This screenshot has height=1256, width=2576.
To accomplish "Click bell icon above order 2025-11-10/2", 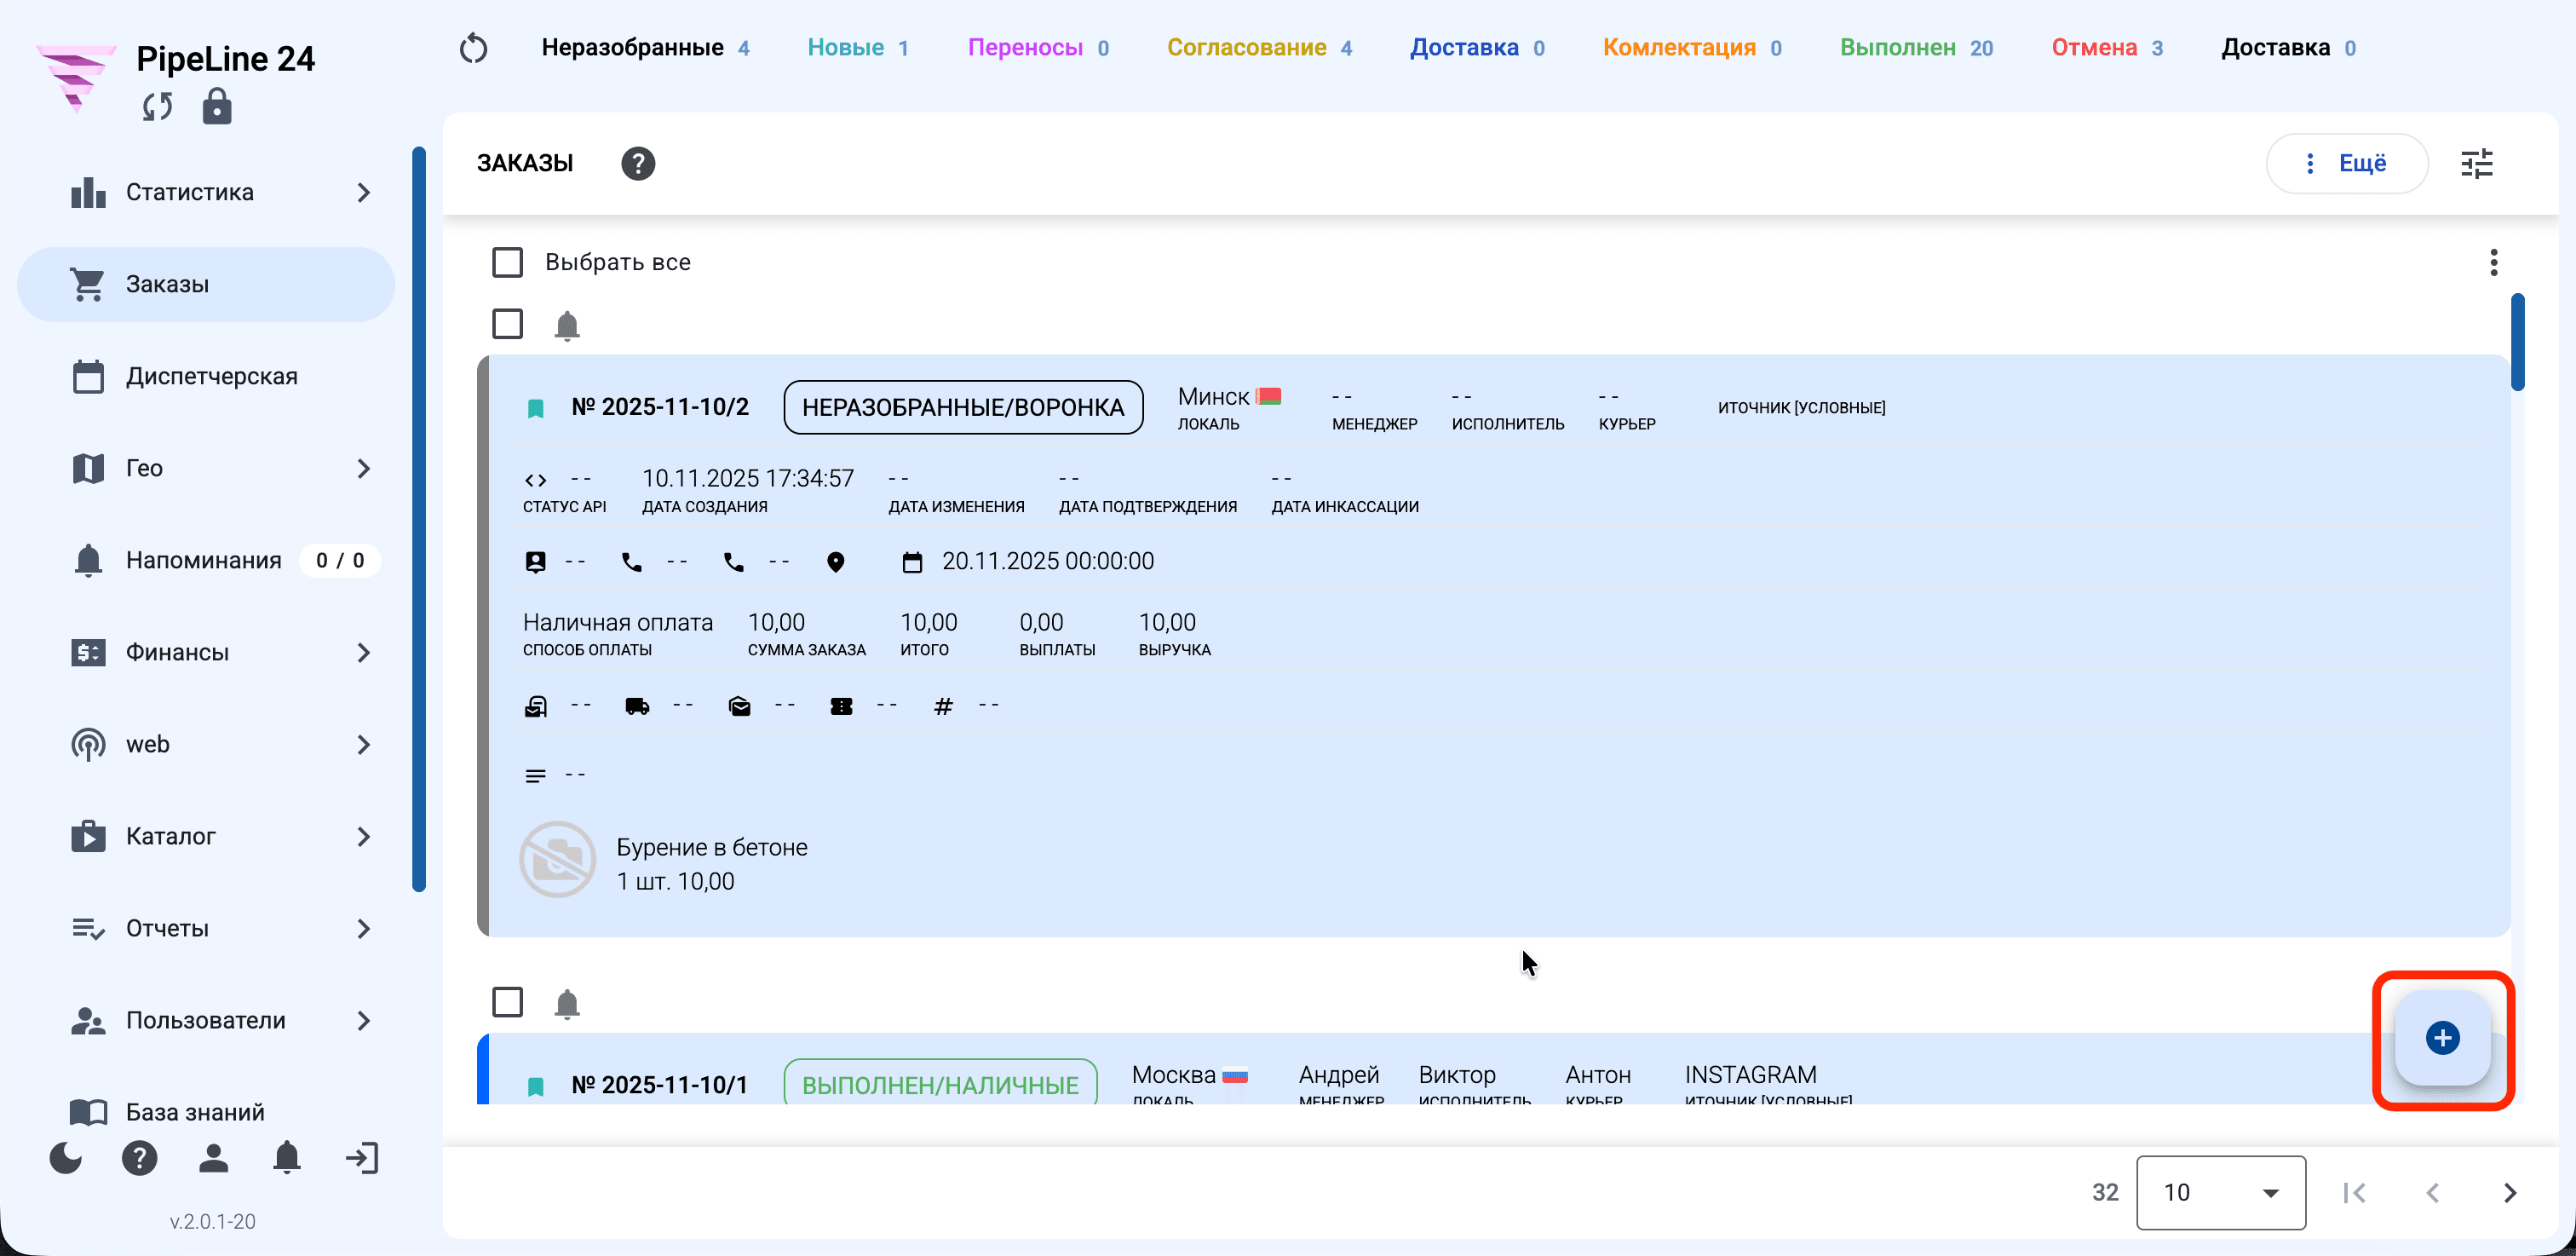I will [567, 325].
